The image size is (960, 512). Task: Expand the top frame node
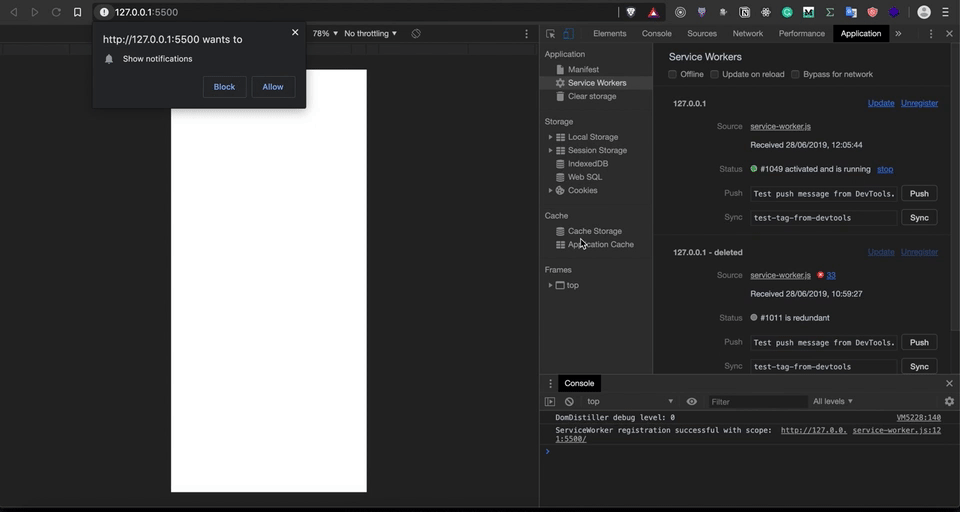click(550, 285)
